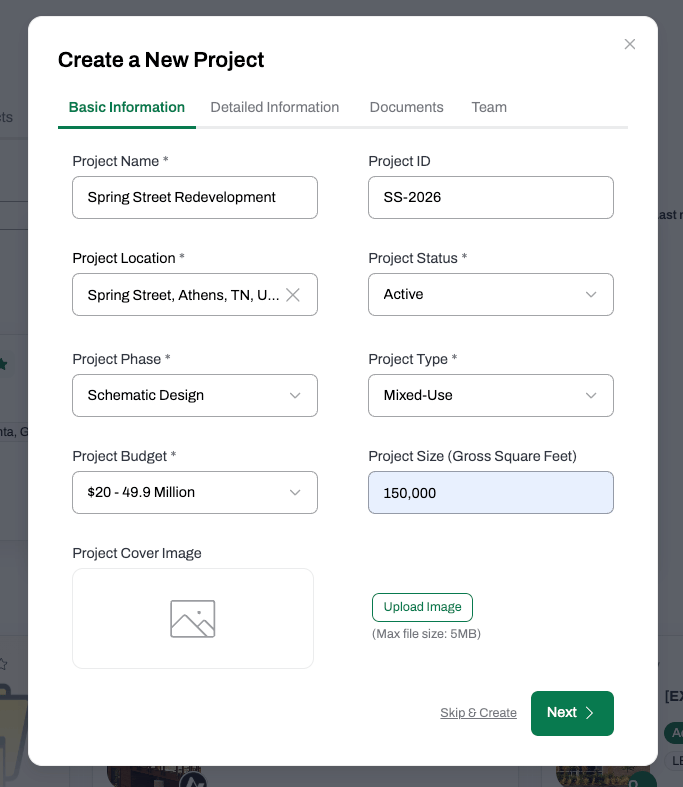Image resolution: width=683 pixels, height=787 pixels.
Task: Click the image placeholder icon in cover box
Action: (193, 619)
